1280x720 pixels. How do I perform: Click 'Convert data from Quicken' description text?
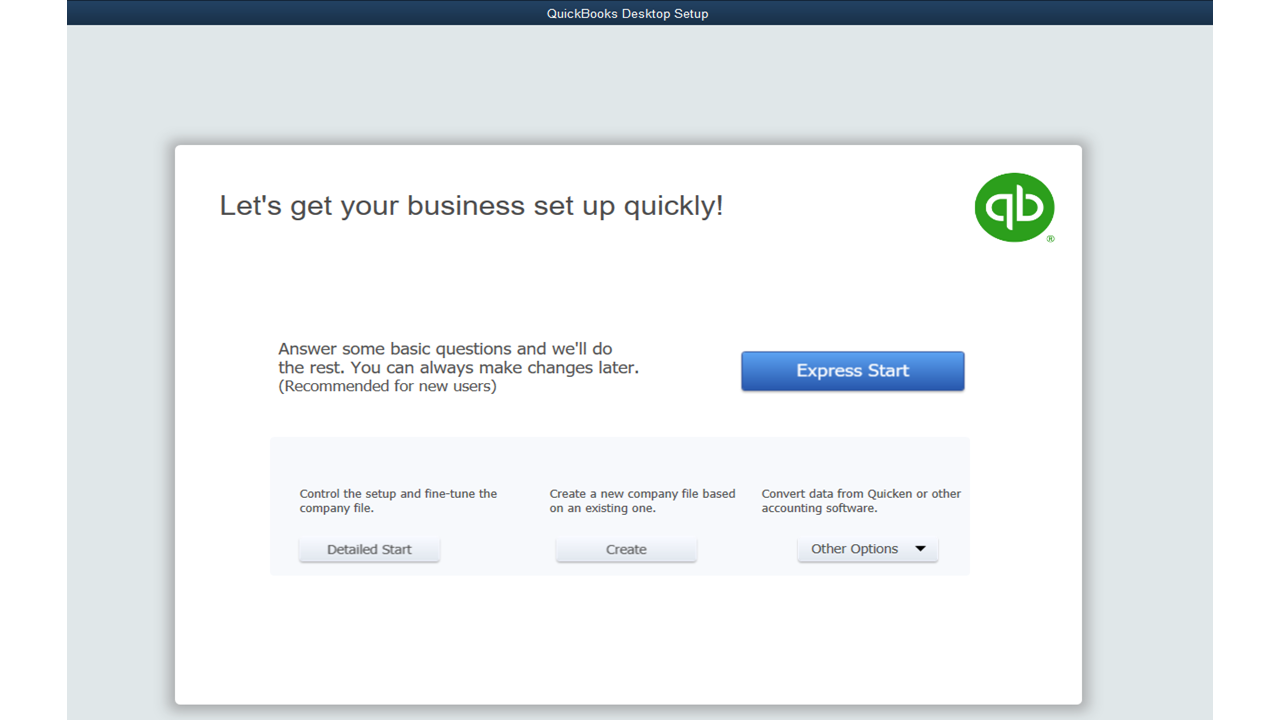861,500
